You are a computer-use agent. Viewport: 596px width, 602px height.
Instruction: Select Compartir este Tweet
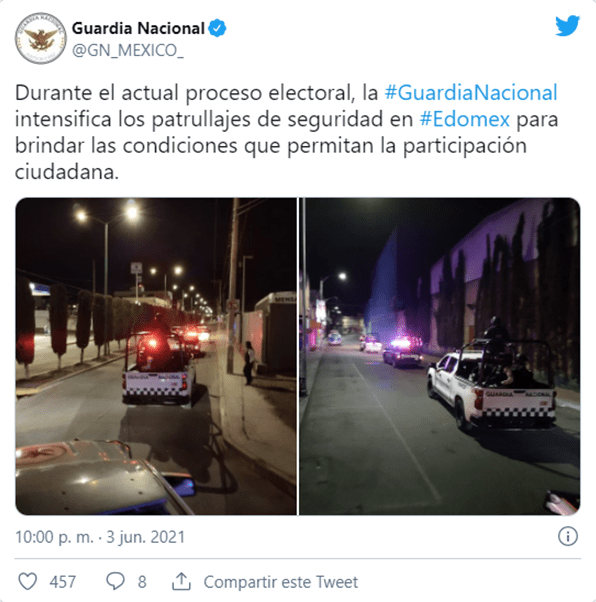281,582
